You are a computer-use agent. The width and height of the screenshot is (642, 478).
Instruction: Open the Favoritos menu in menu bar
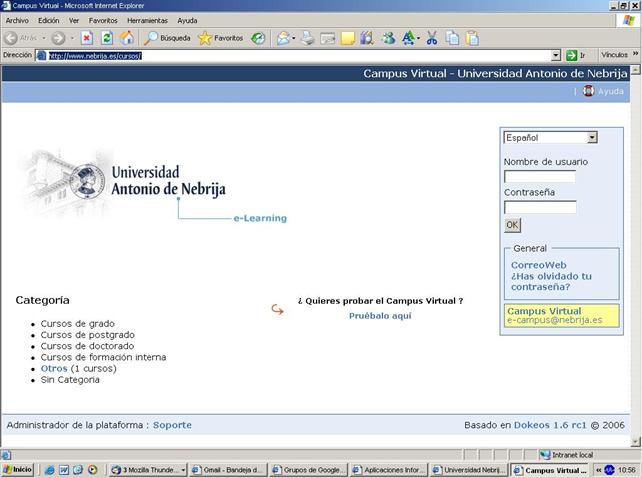(x=103, y=20)
